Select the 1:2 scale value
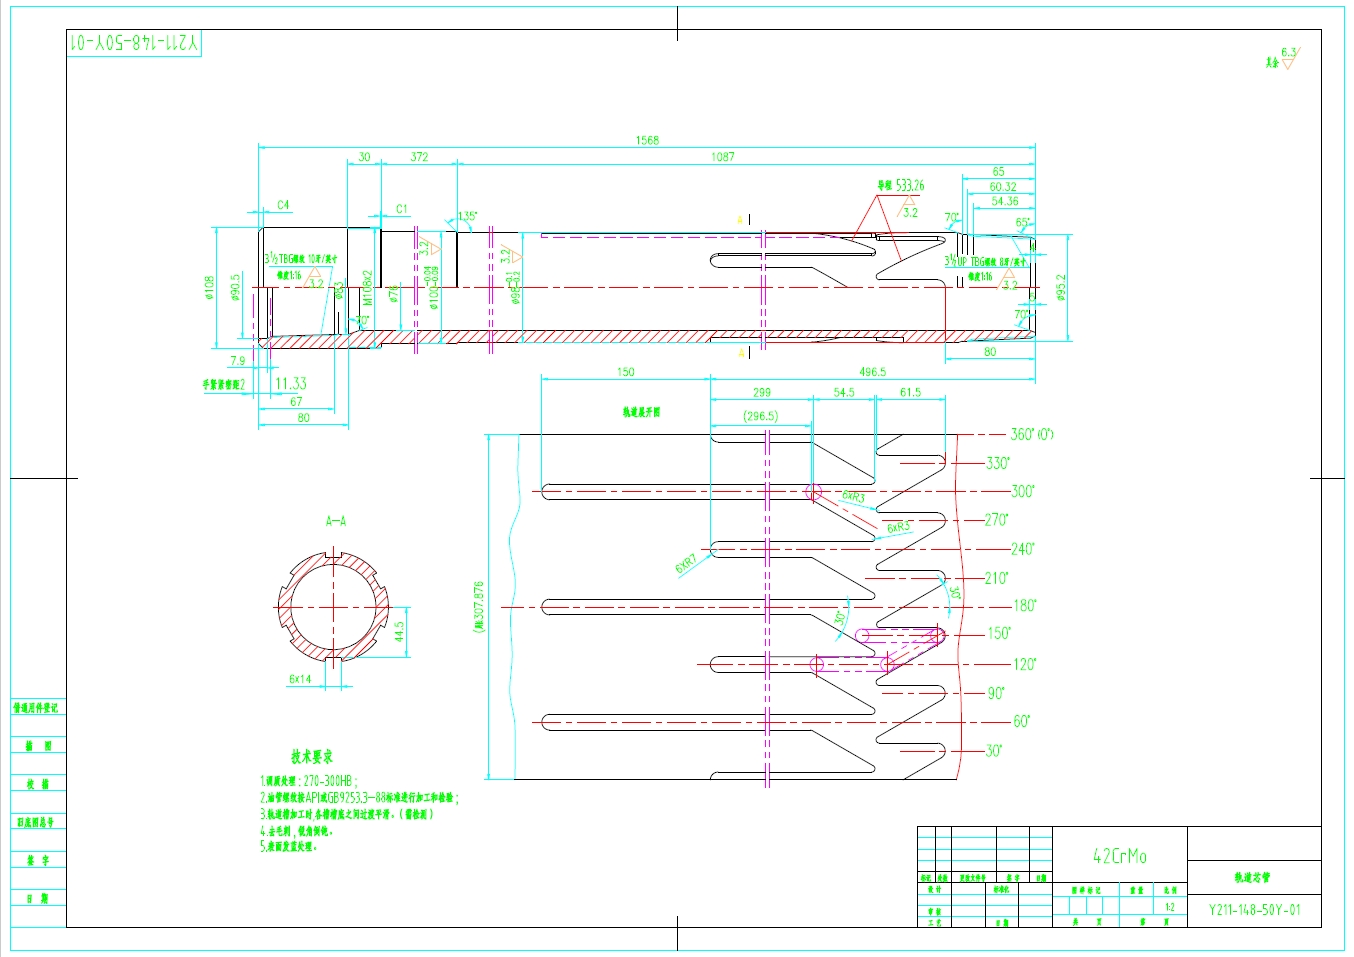Viewport: 1354px width, 957px height. click(1169, 907)
